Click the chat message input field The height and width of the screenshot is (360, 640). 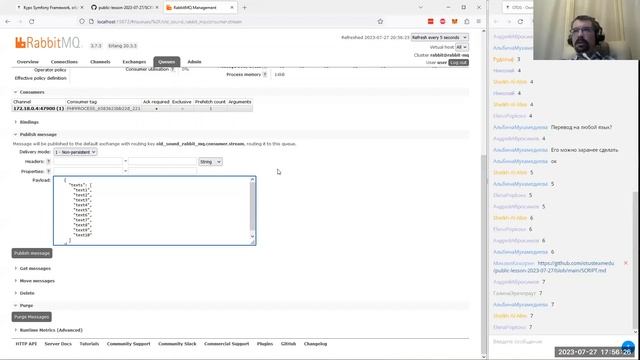click(x=555, y=341)
